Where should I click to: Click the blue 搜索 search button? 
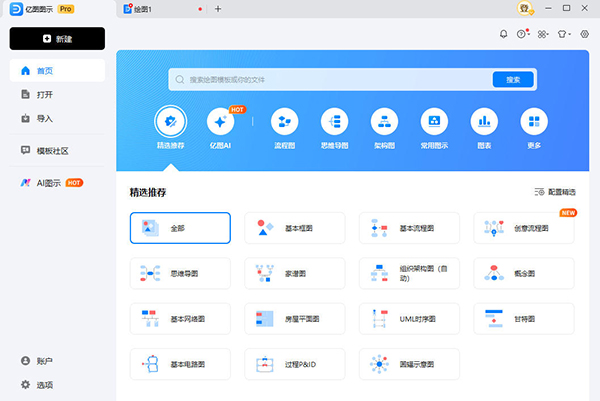pyautogui.click(x=513, y=80)
